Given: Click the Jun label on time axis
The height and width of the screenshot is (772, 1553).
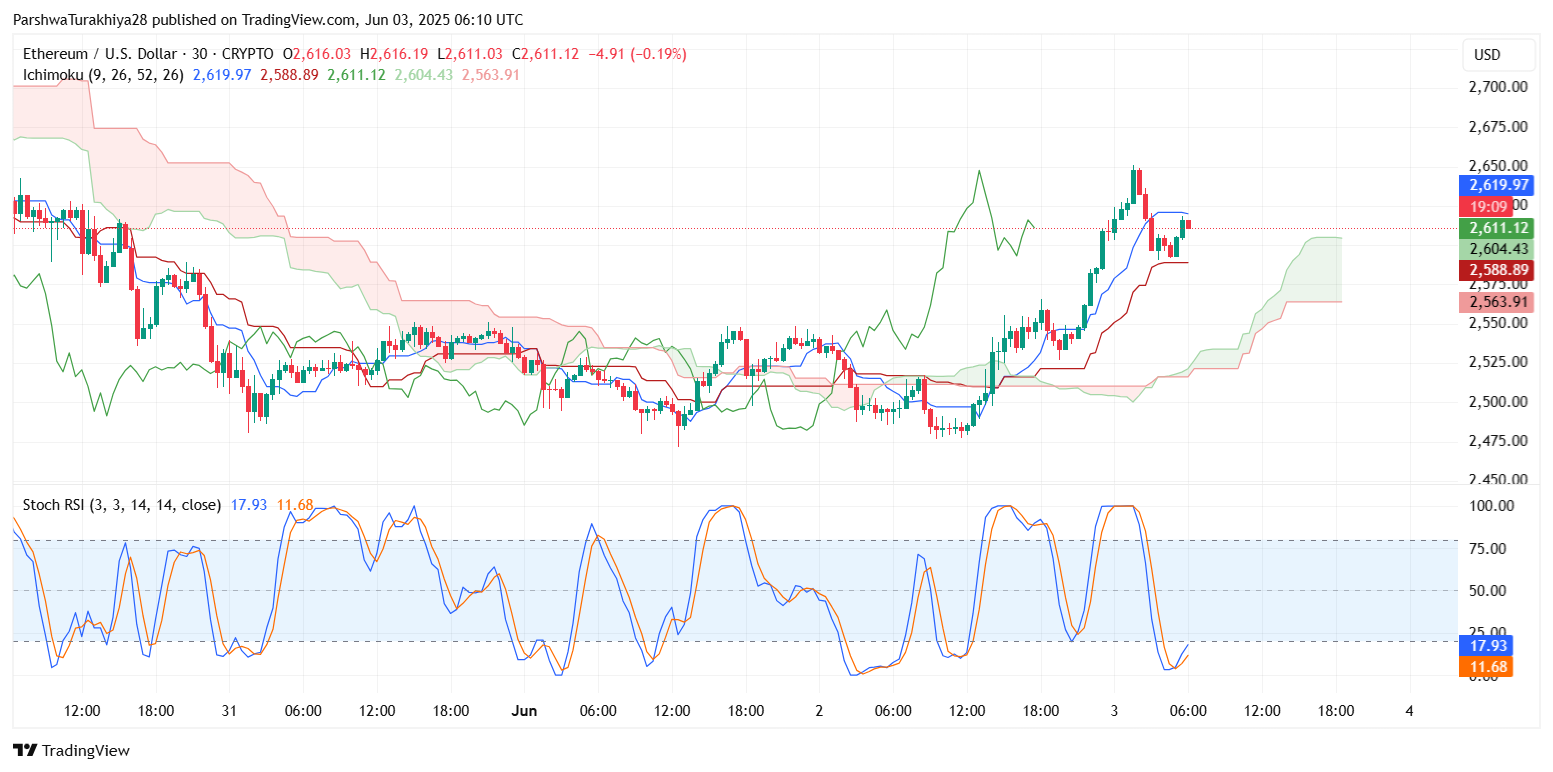Looking at the screenshot, I should coord(524,711).
